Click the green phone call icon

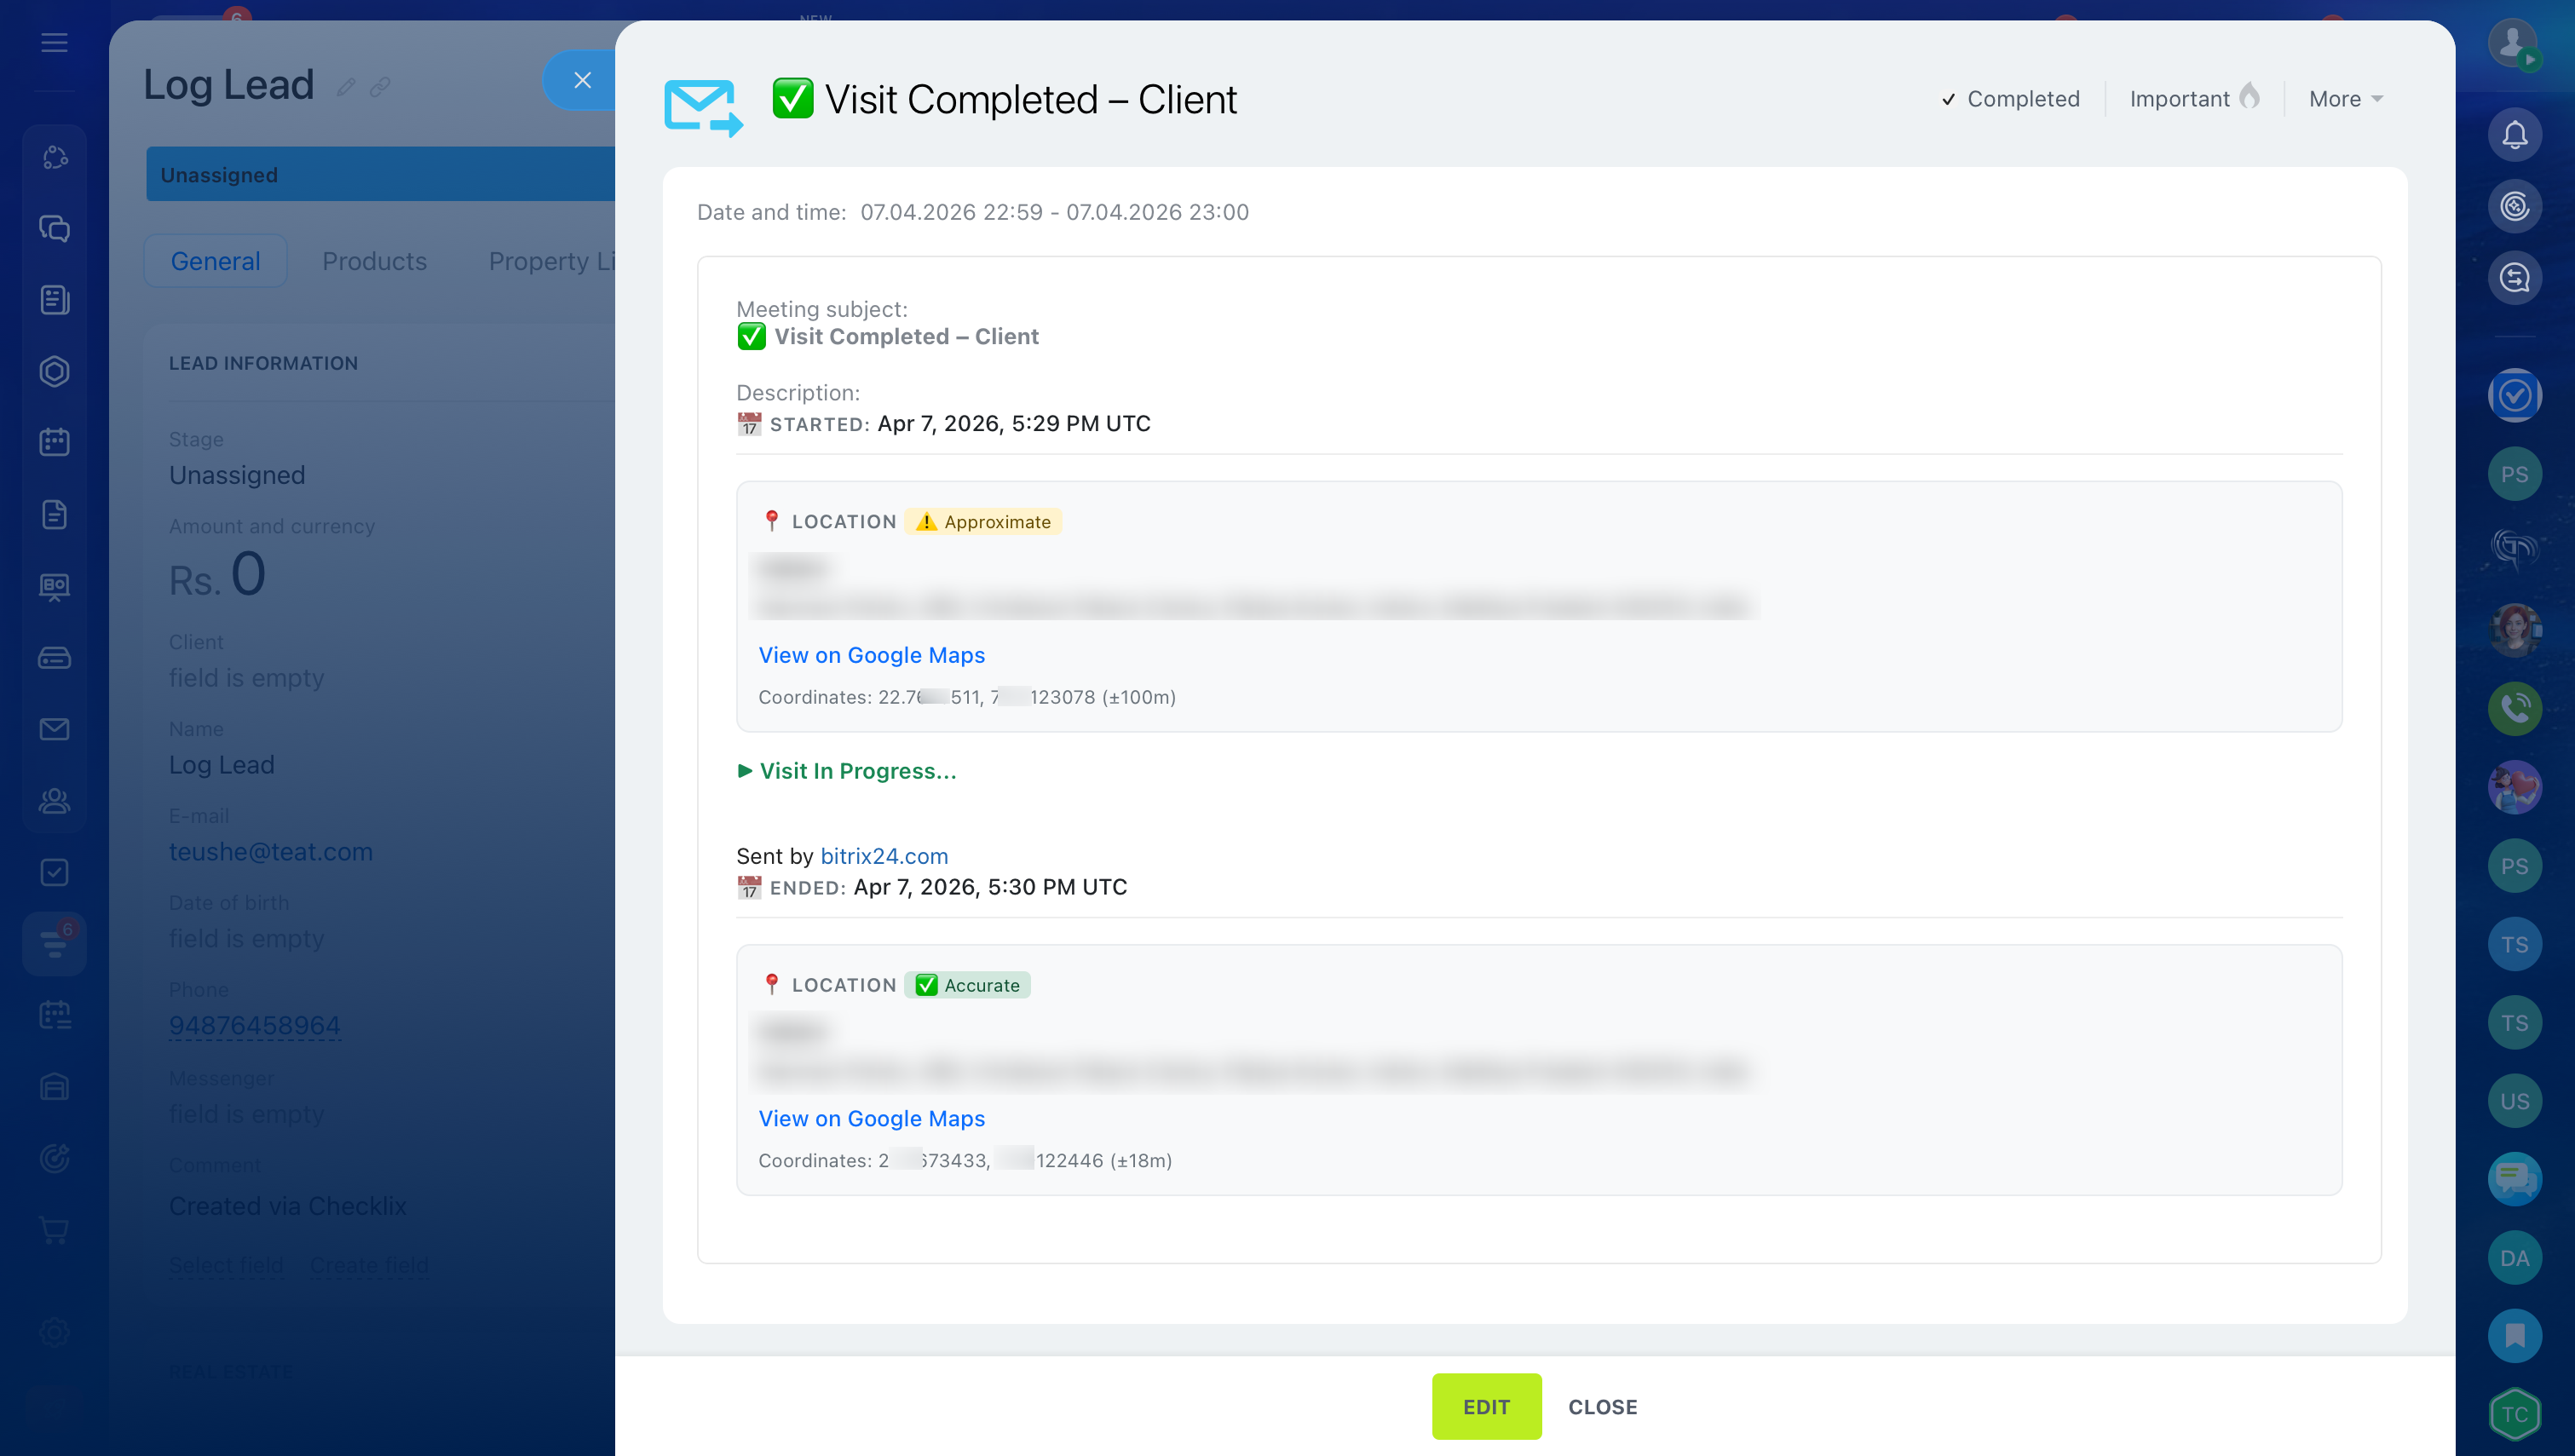[2514, 708]
